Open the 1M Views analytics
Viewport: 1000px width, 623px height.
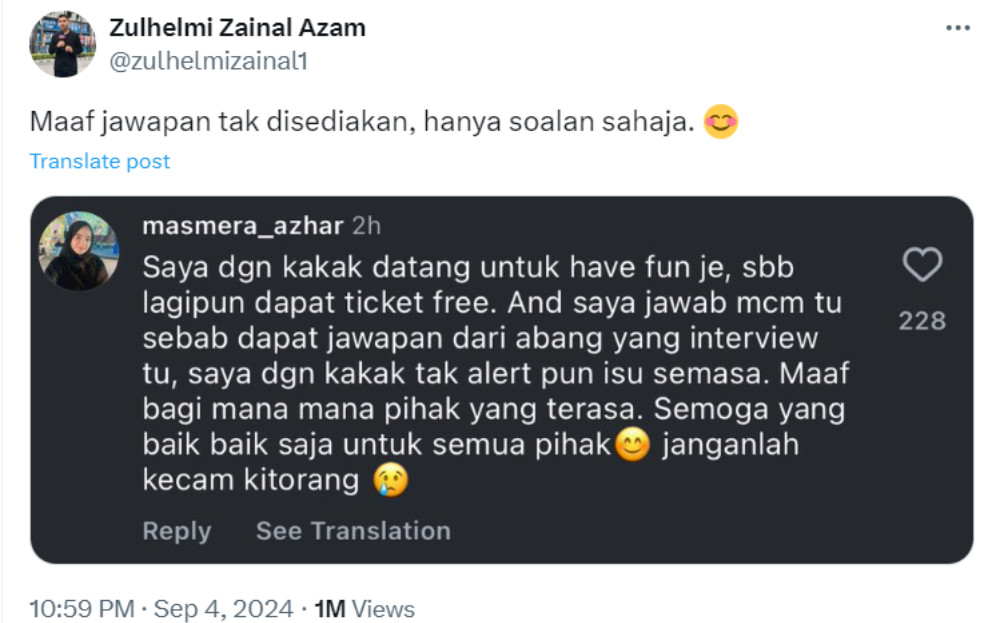coord(365,609)
